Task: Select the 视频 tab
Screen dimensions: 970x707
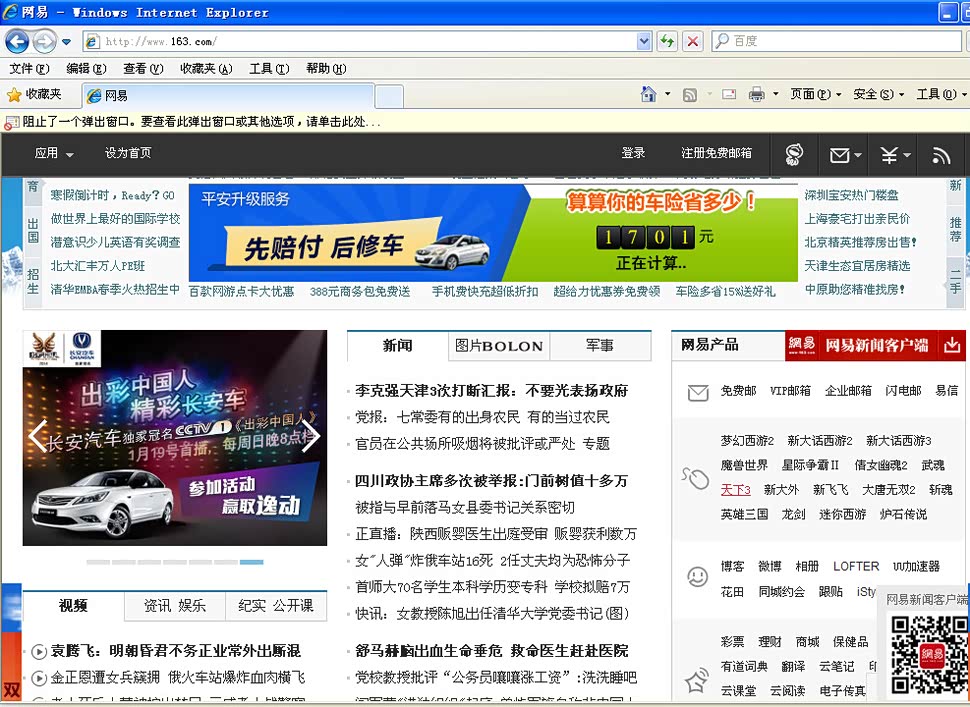Action: point(73,606)
